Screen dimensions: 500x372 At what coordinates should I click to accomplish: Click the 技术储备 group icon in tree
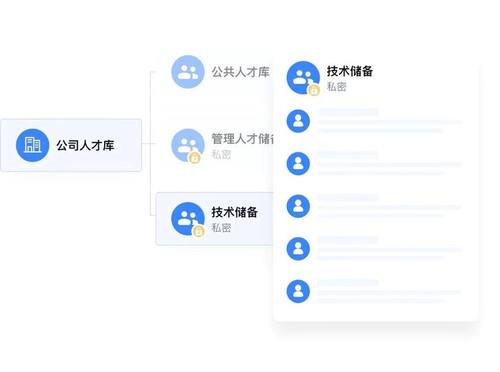[x=188, y=219]
